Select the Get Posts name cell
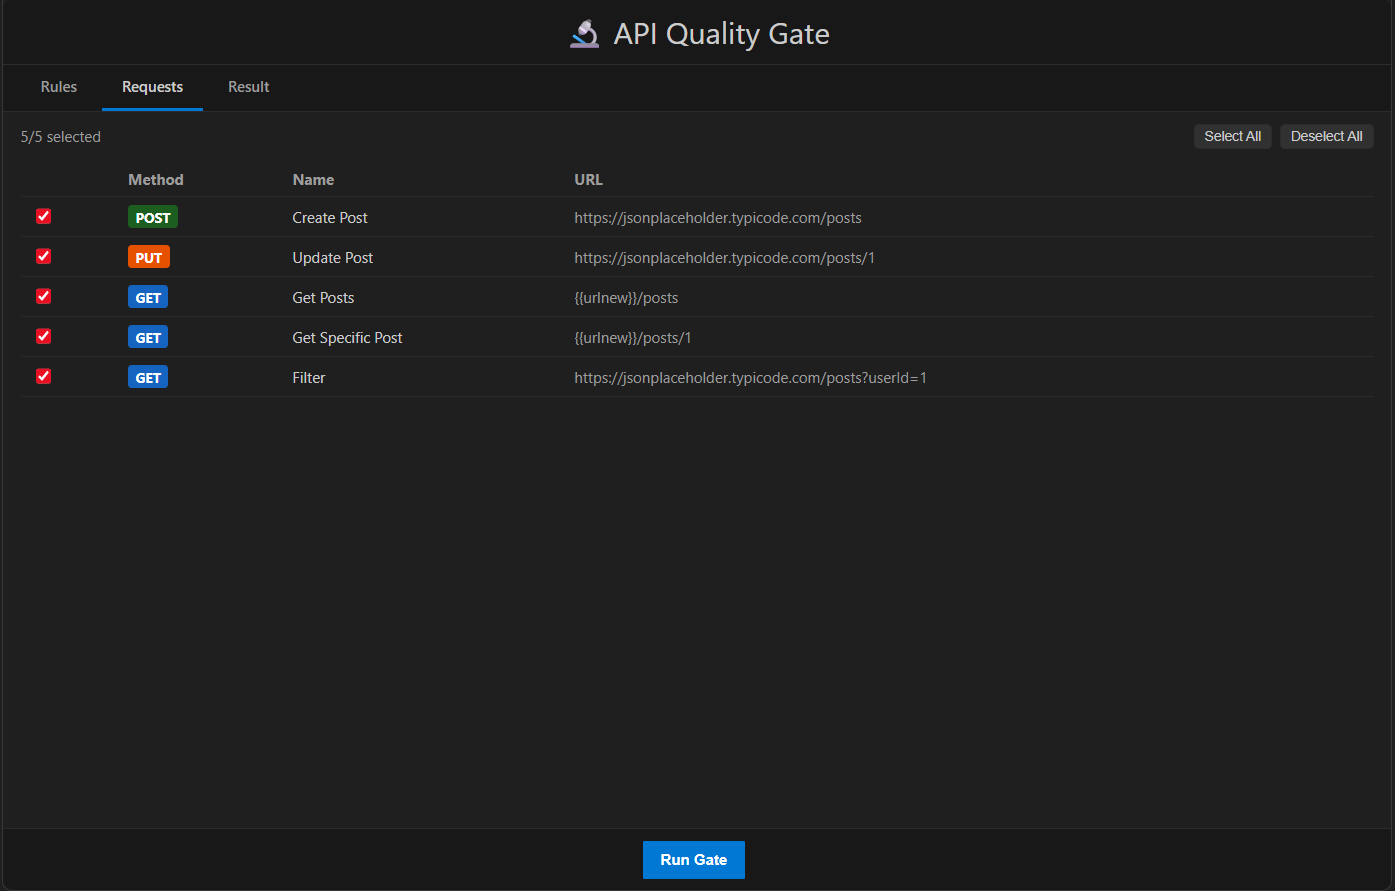Image resolution: width=1395 pixels, height=891 pixels. (x=323, y=297)
